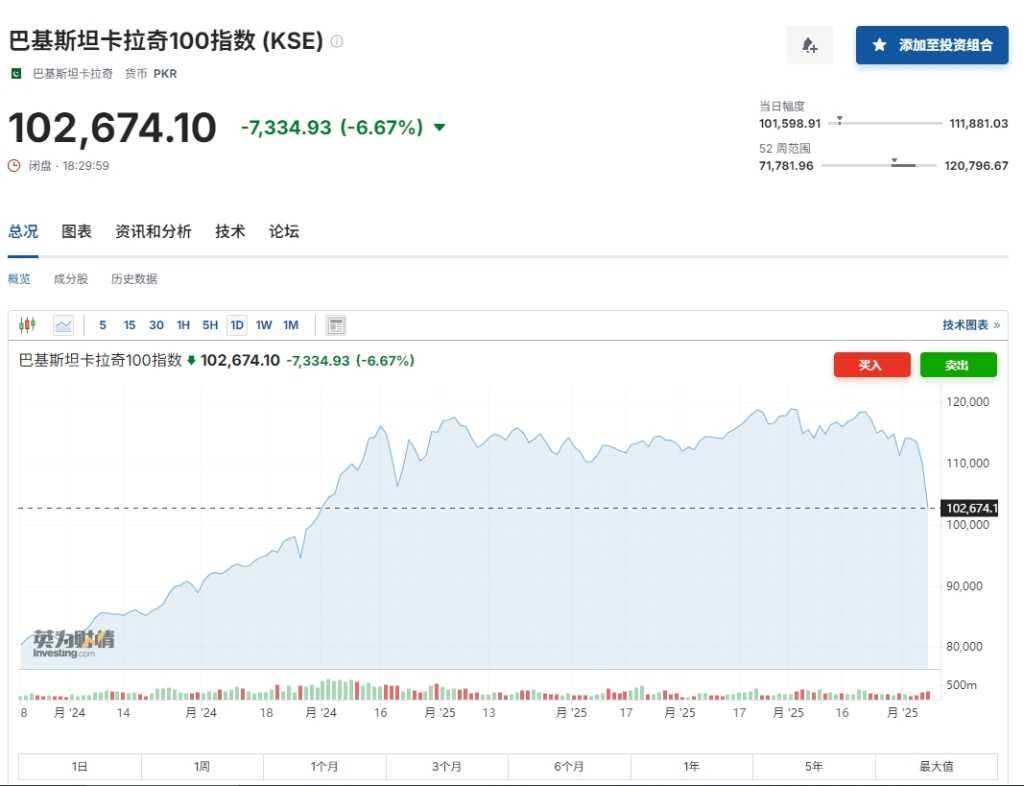Image resolution: width=1024 pixels, height=786 pixels.
Task: Click the star in add-to-portfolio button
Action: coord(879,45)
